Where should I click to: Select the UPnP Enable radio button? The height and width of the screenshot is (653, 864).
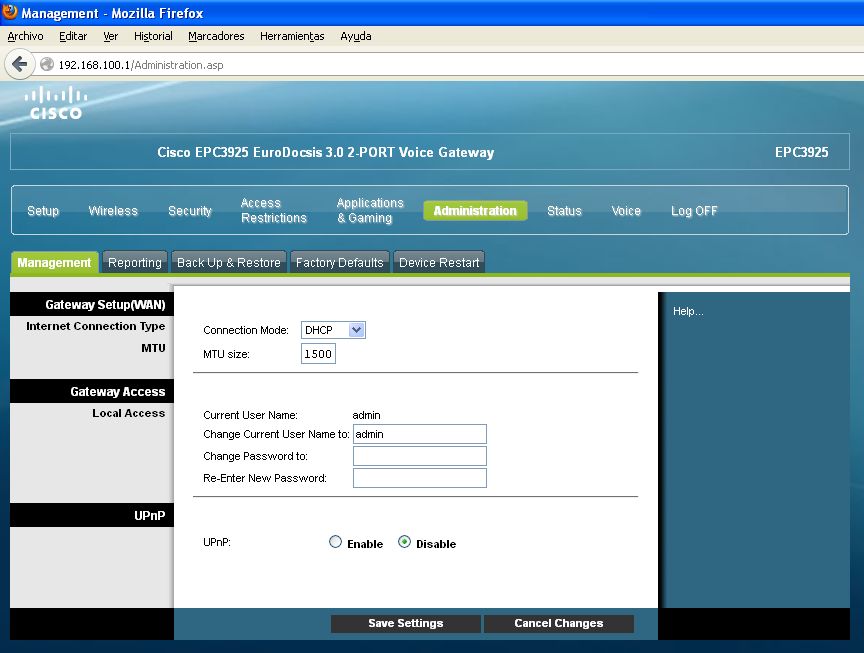tap(335, 542)
